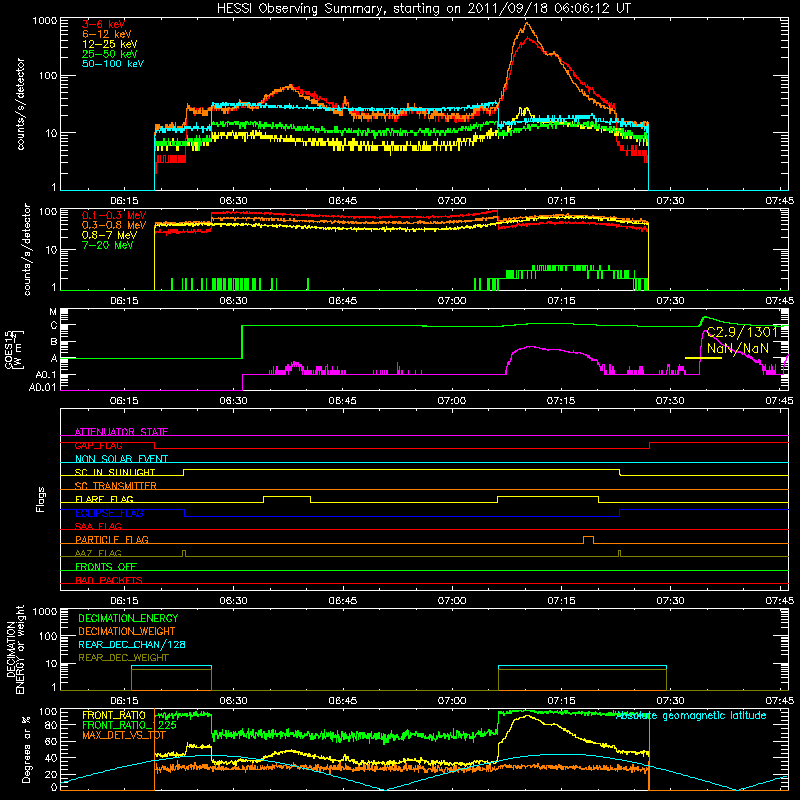Click the GOES15 [W m-2] axis title

click(13, 349)
